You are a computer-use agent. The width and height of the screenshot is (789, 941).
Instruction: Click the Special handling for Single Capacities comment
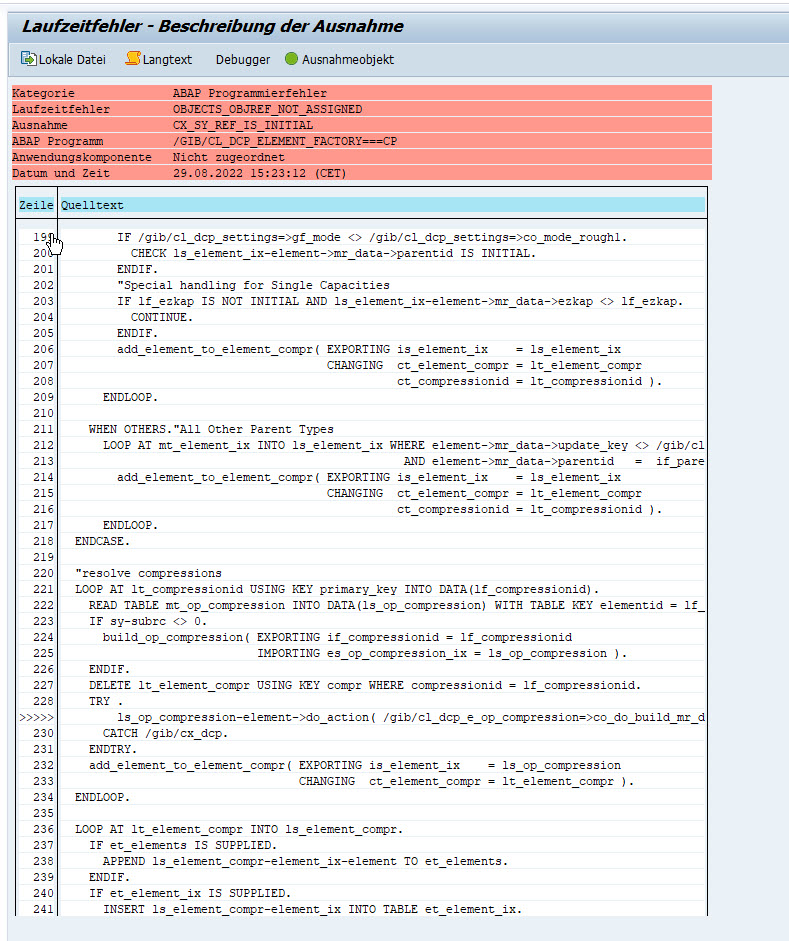click(252, 285)
